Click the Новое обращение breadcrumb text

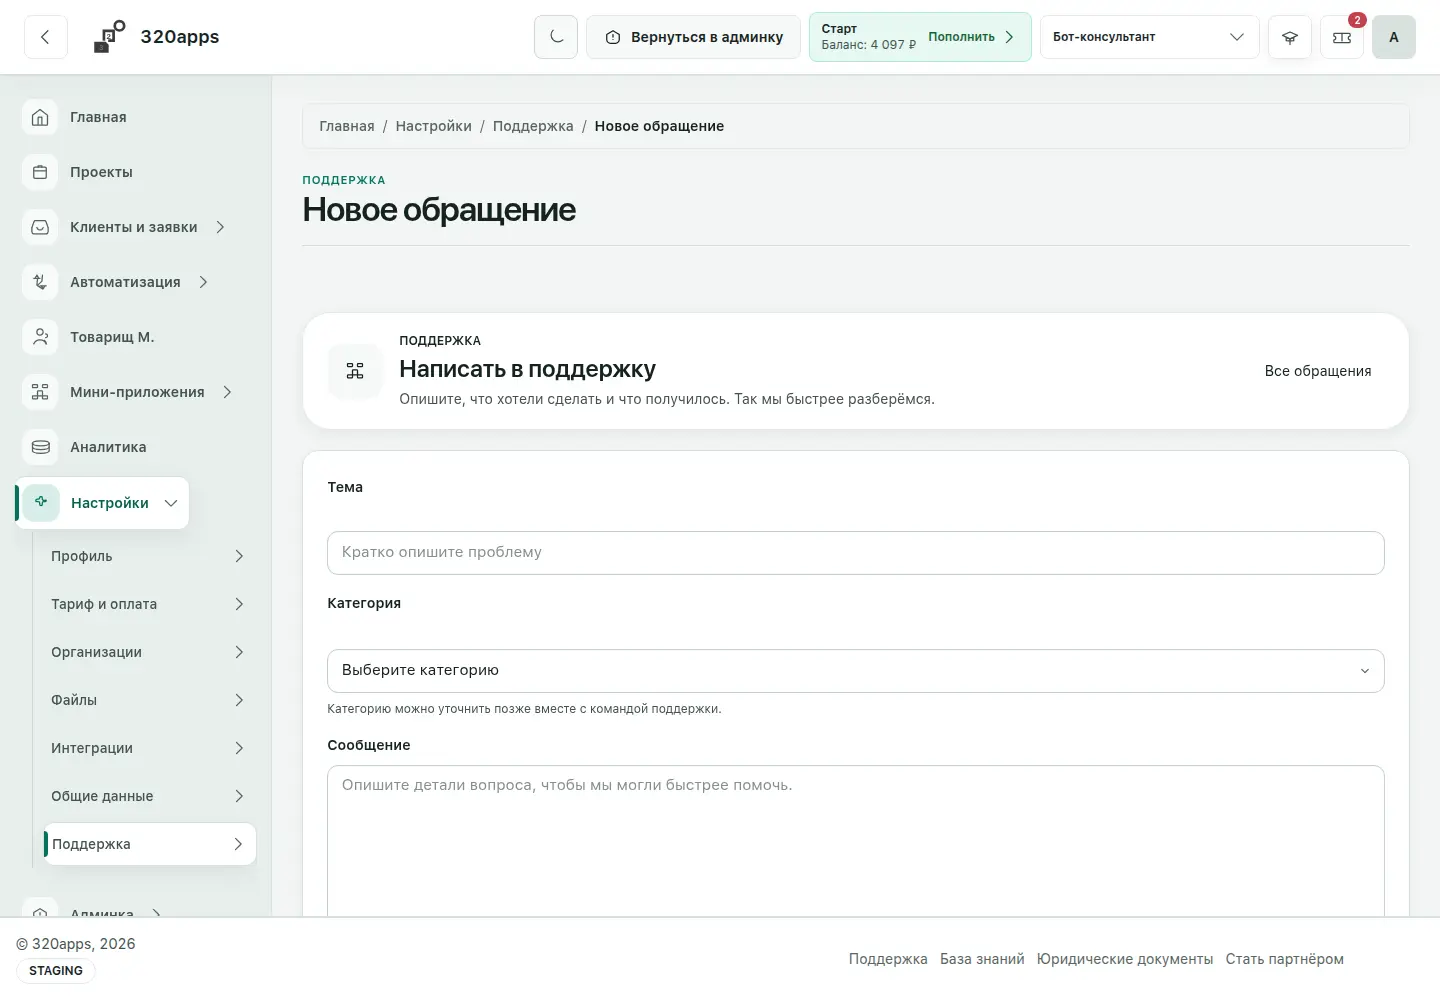pos(659,126)
